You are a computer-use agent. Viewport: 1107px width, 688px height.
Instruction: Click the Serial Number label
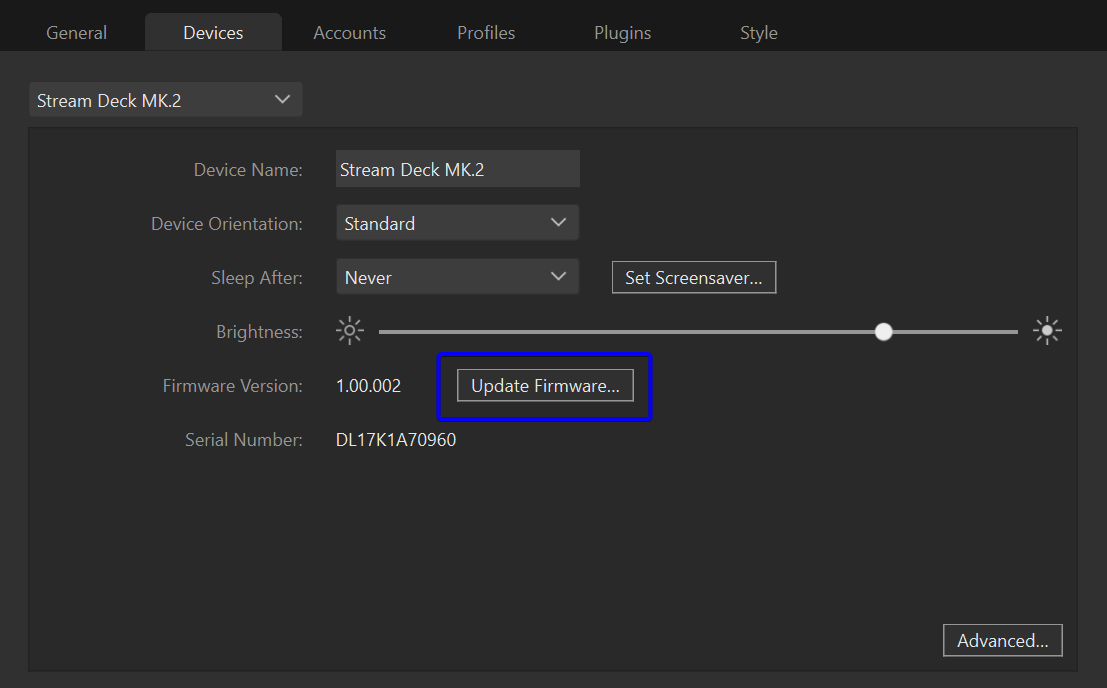click(x=244, y=440)
